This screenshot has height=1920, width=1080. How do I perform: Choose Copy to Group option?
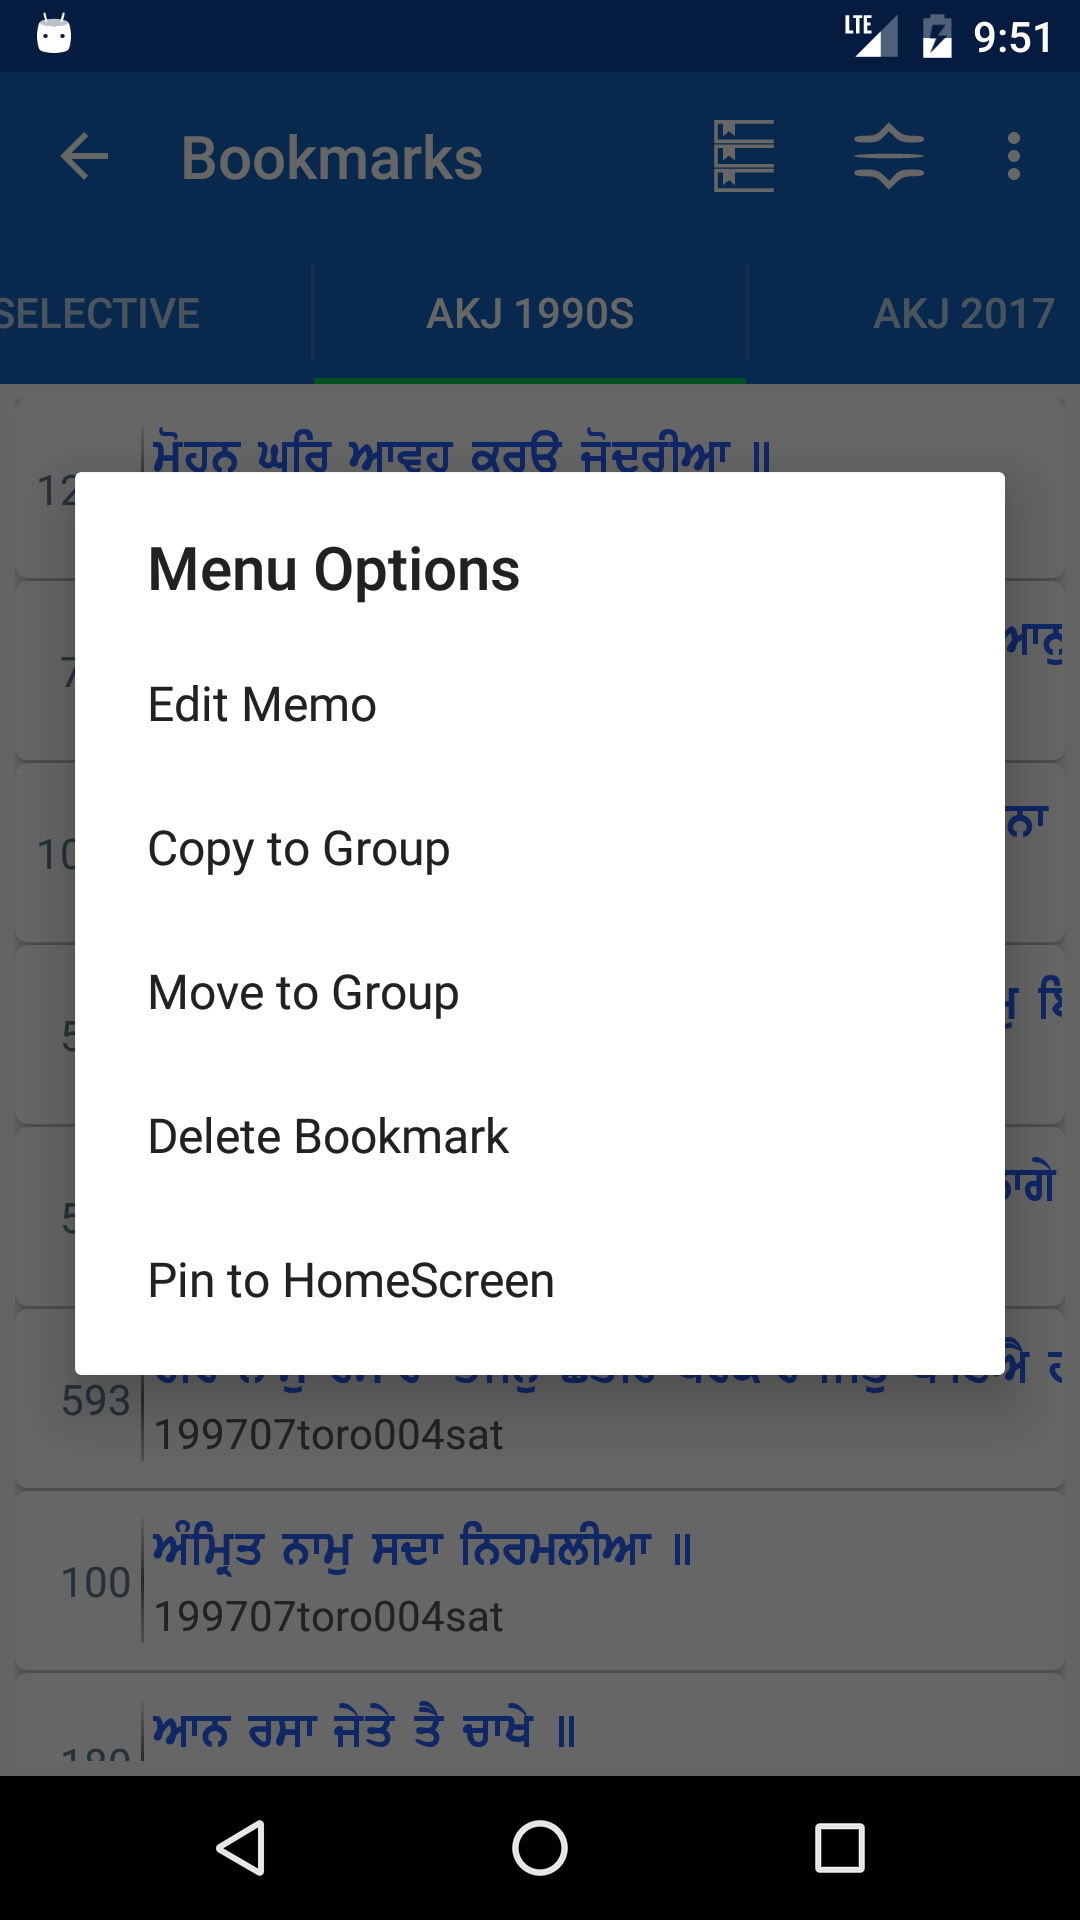point(299,849)
